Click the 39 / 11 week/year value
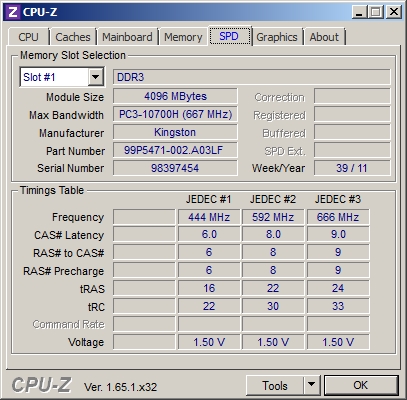Viewport: 407px width, 400px height. [352, 168]
